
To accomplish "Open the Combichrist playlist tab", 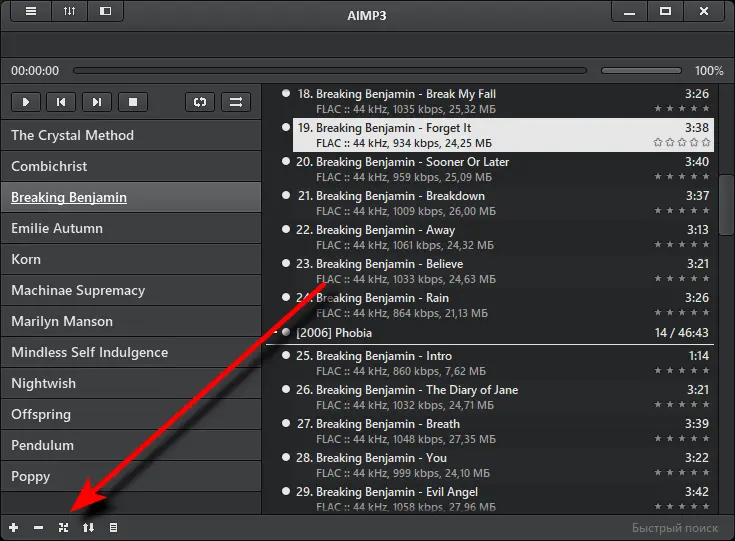I will [x=131, y=166].
